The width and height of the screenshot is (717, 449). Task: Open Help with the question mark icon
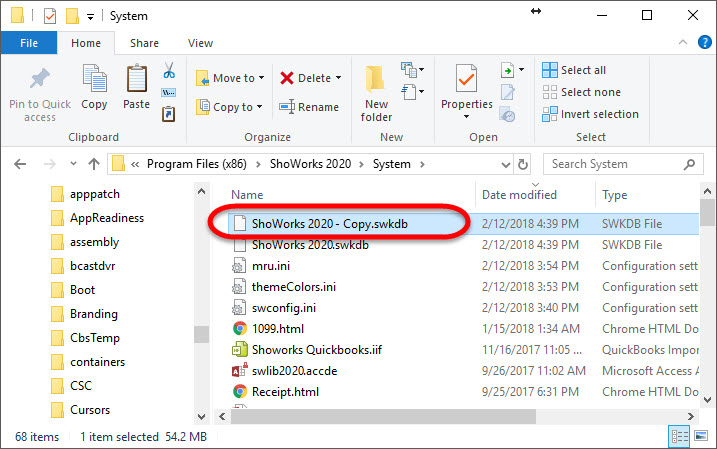[705, 43]
